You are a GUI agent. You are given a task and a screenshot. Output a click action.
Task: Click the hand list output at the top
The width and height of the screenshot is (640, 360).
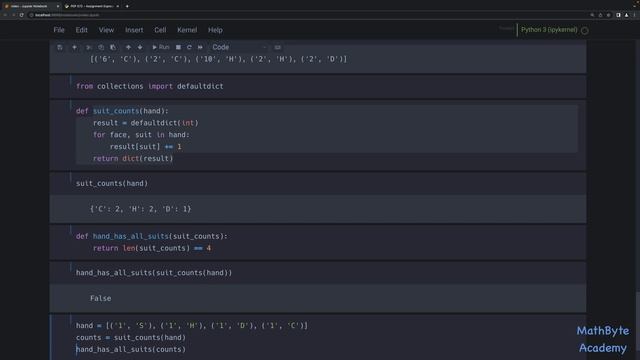218,59
